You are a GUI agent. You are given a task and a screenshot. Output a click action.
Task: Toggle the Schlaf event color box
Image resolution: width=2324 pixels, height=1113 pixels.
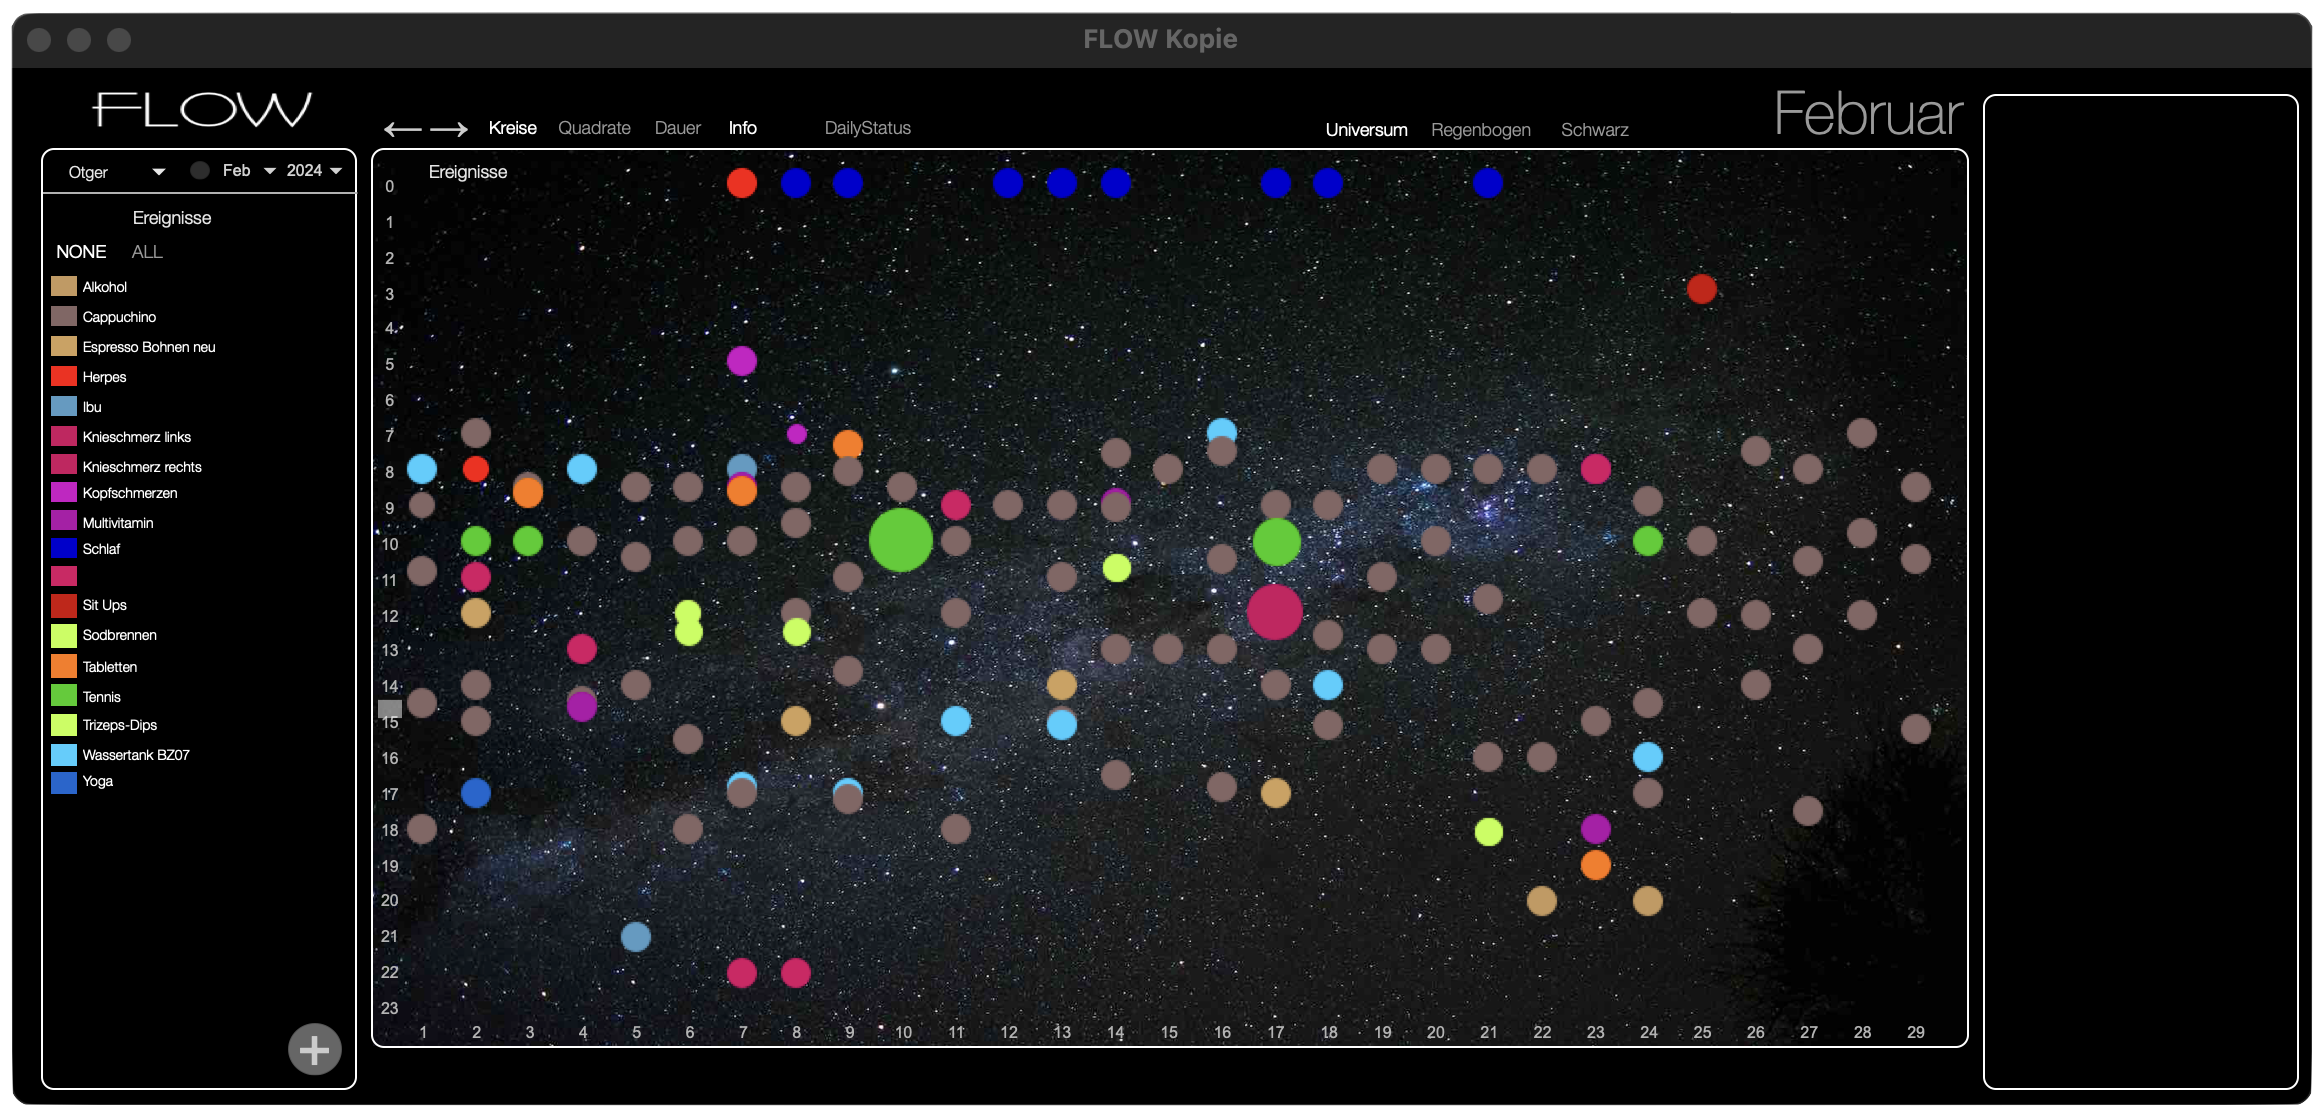click(64, 548)
